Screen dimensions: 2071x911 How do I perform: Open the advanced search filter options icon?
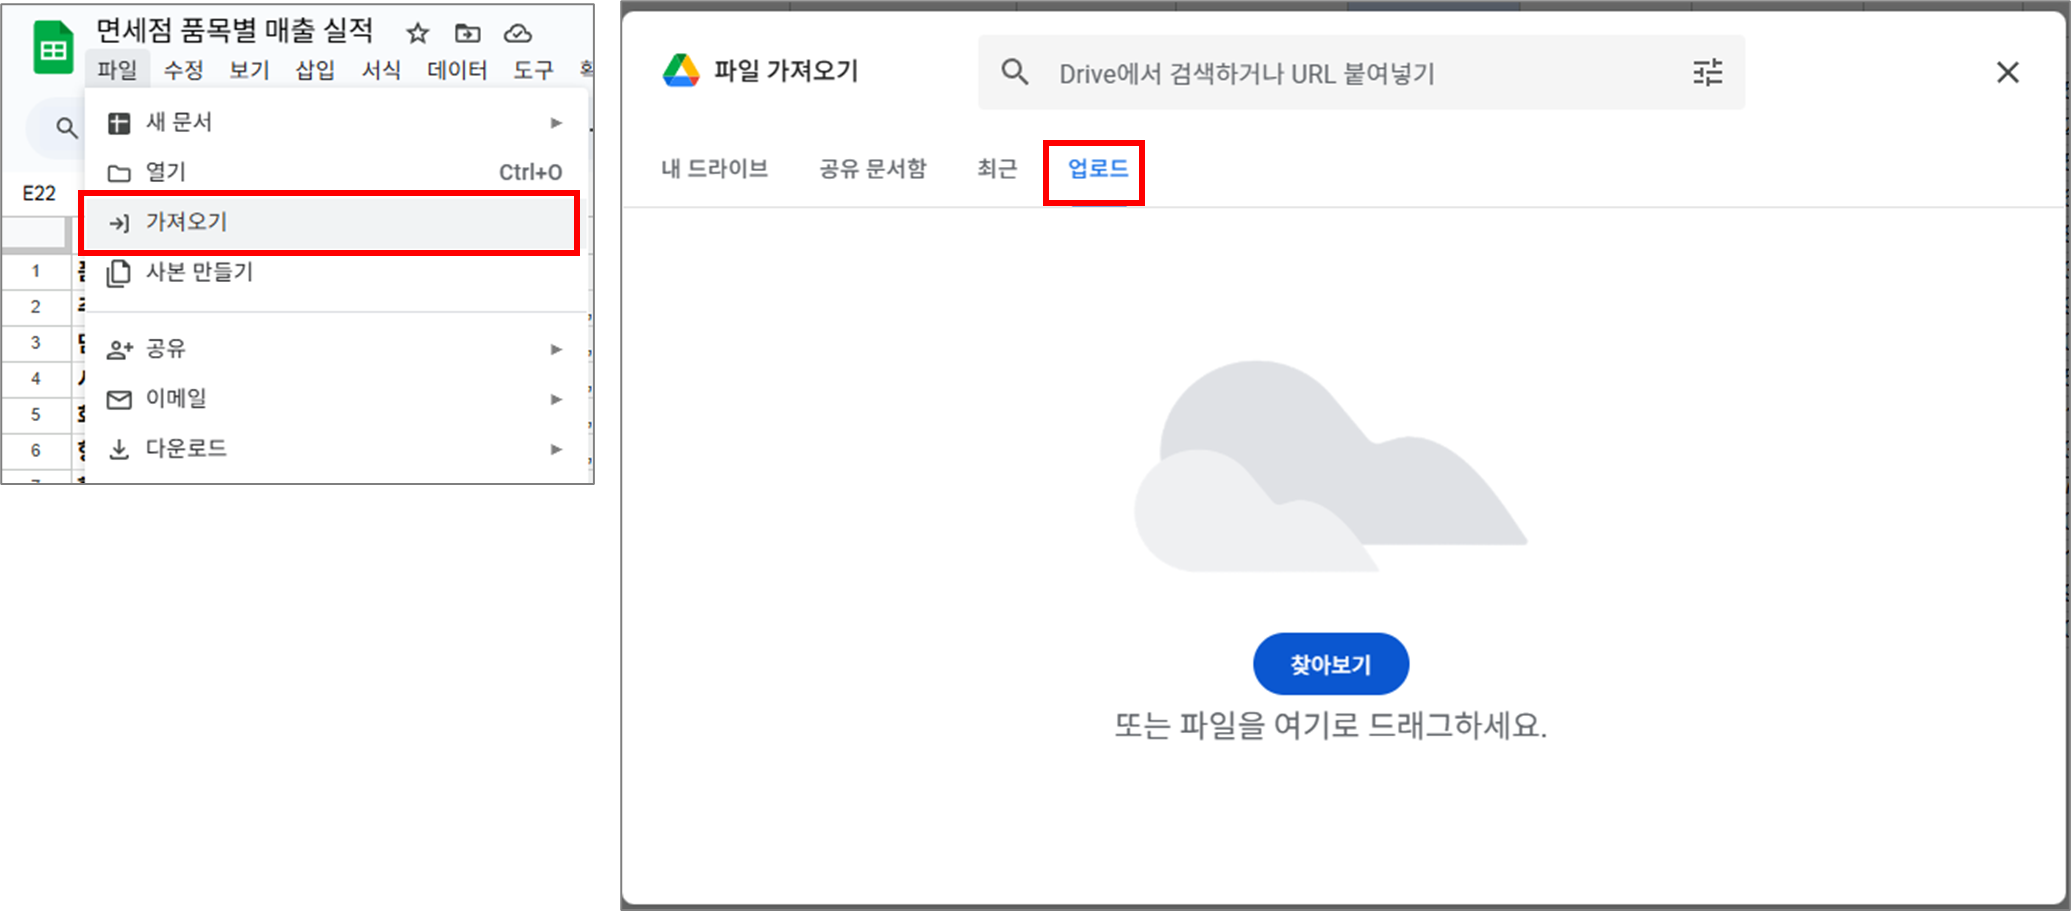[1707, 72]
